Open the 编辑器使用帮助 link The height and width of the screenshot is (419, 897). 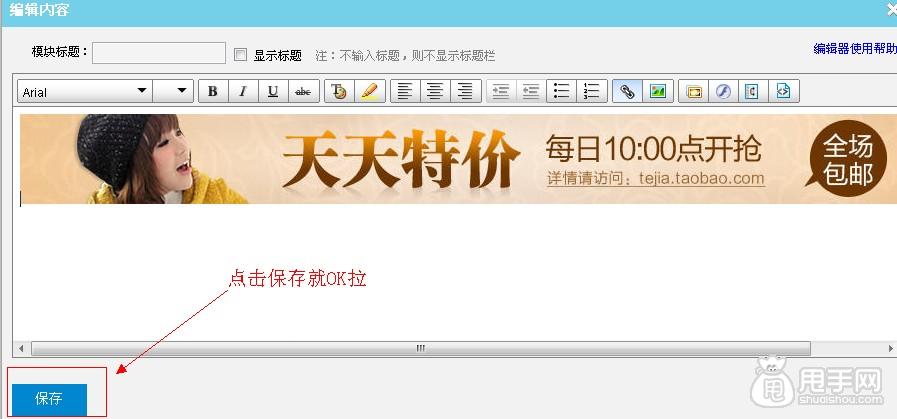click(x=855, y=49)
